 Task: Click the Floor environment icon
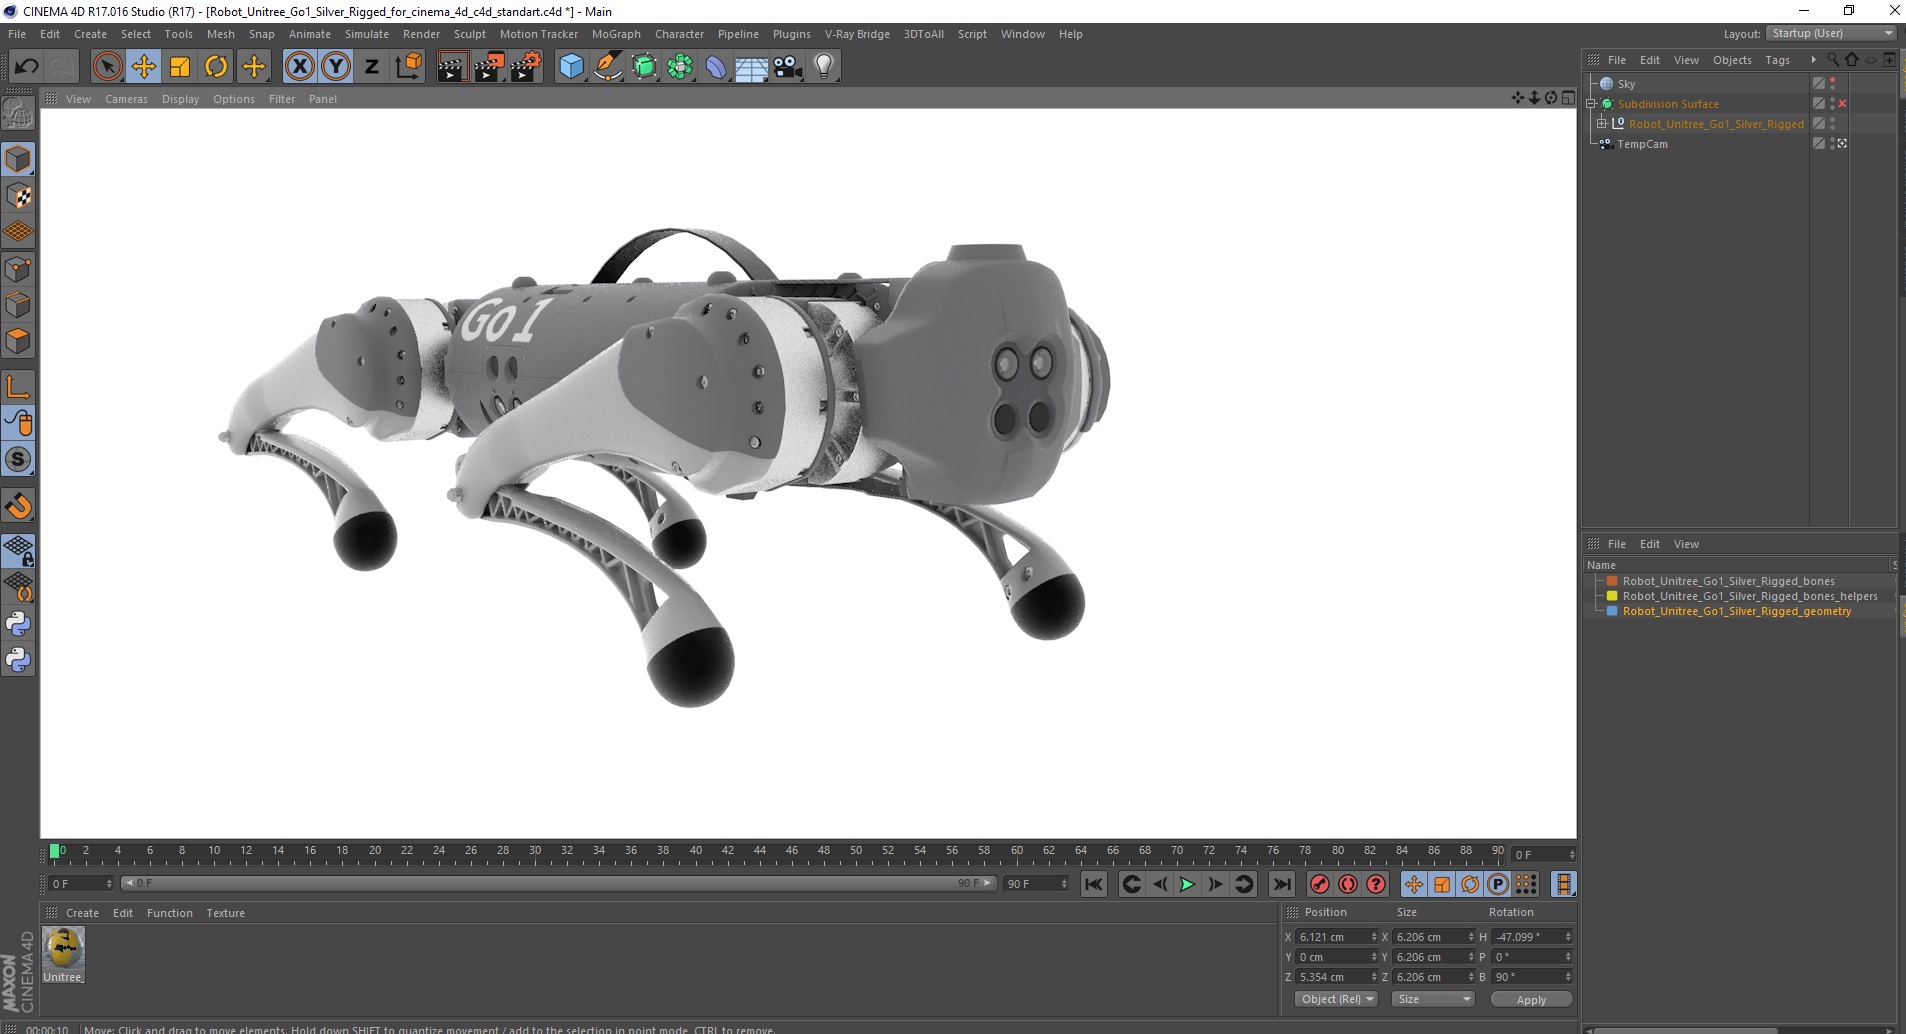tap(751, 67)
